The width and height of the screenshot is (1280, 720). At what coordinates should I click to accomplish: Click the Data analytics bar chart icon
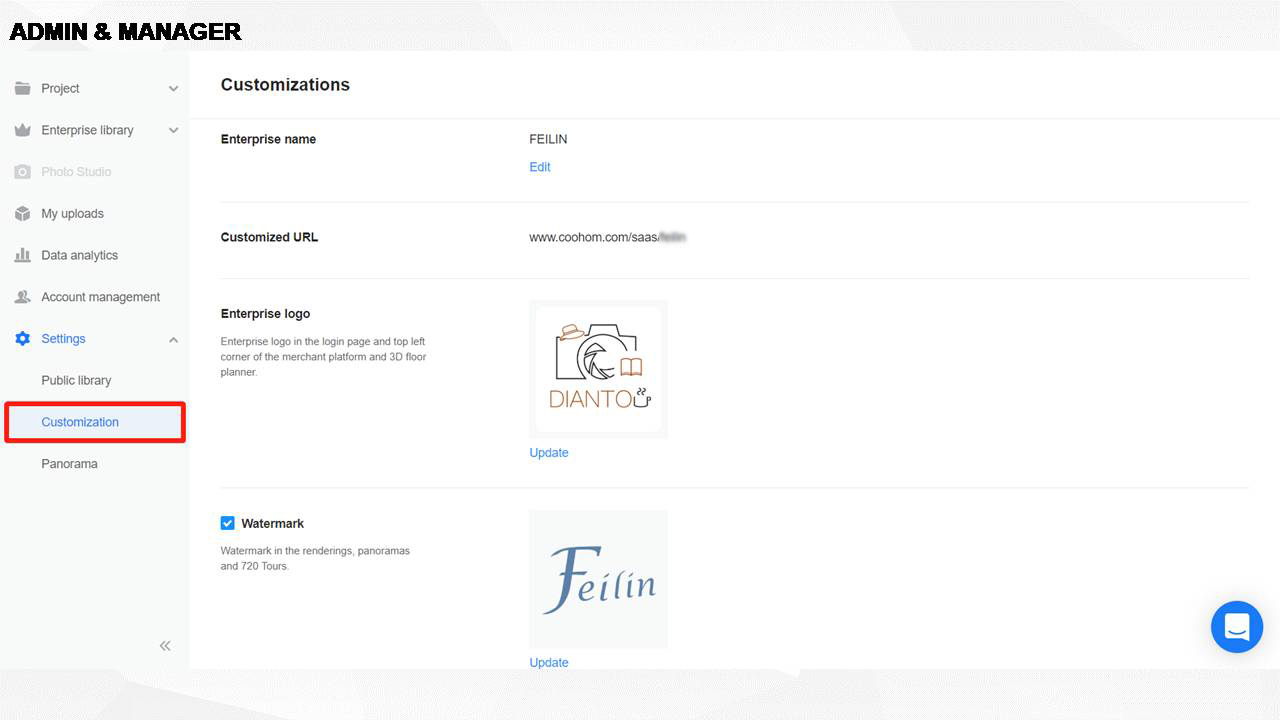[x=22, y=256]
